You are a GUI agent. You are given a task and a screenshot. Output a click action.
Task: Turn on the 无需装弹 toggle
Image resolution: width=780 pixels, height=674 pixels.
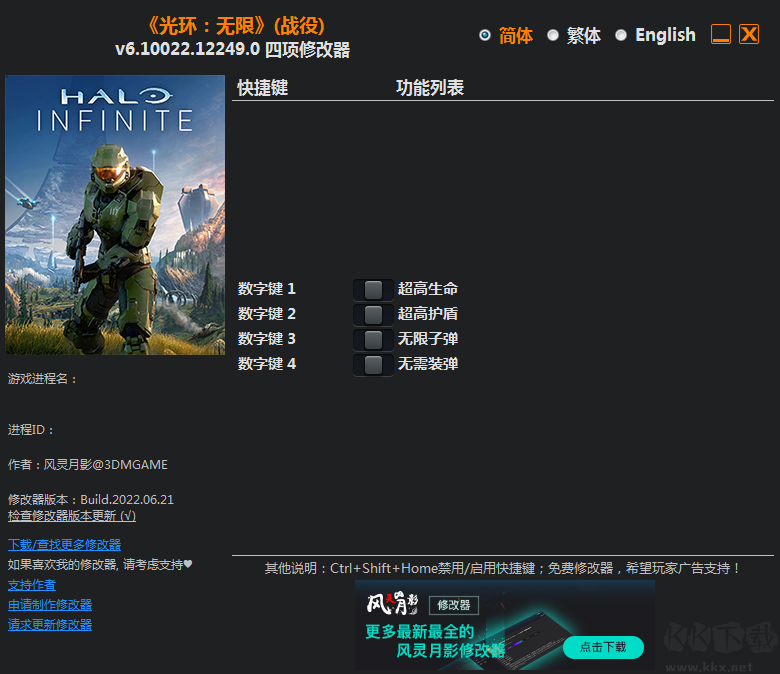373,365
